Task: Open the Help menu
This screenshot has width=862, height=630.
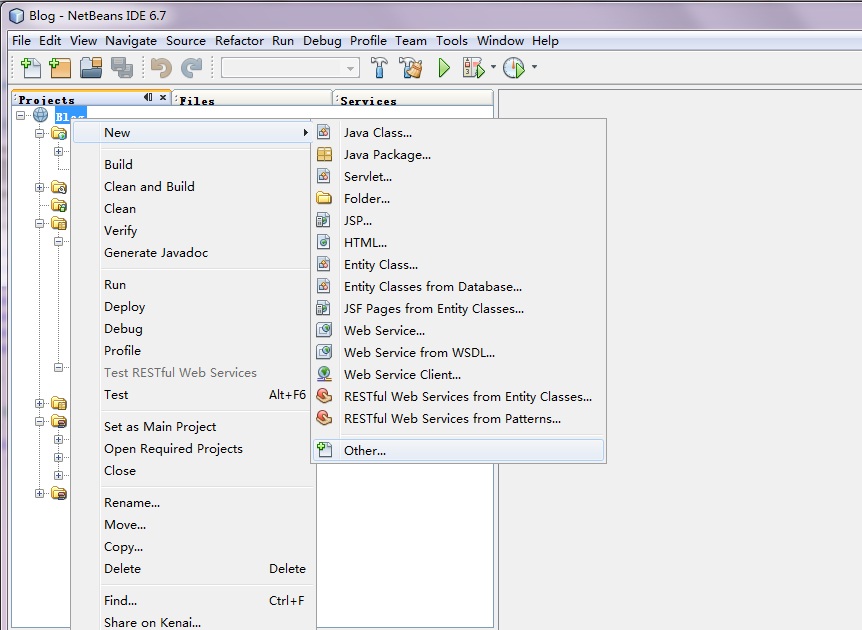Action: pyautogui.click(x=545, y=41)
